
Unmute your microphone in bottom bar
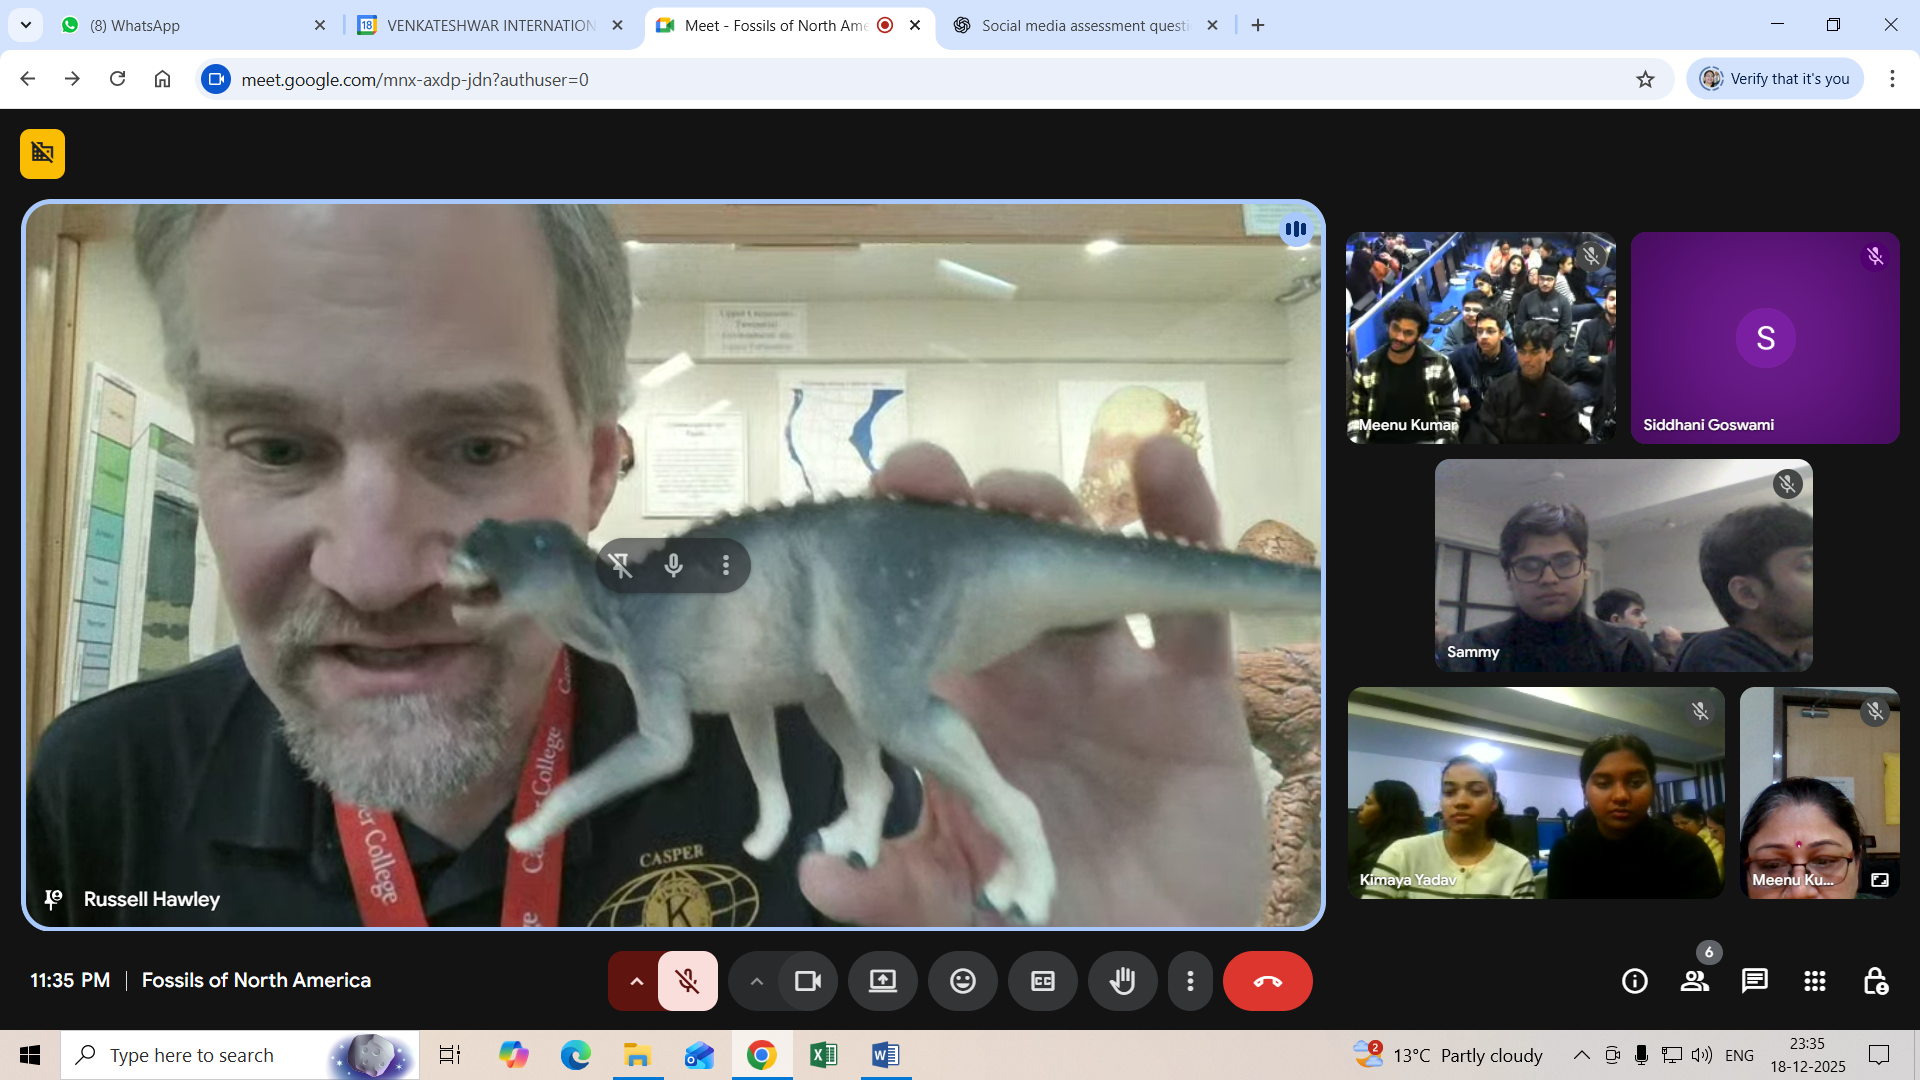pos(687,981)
